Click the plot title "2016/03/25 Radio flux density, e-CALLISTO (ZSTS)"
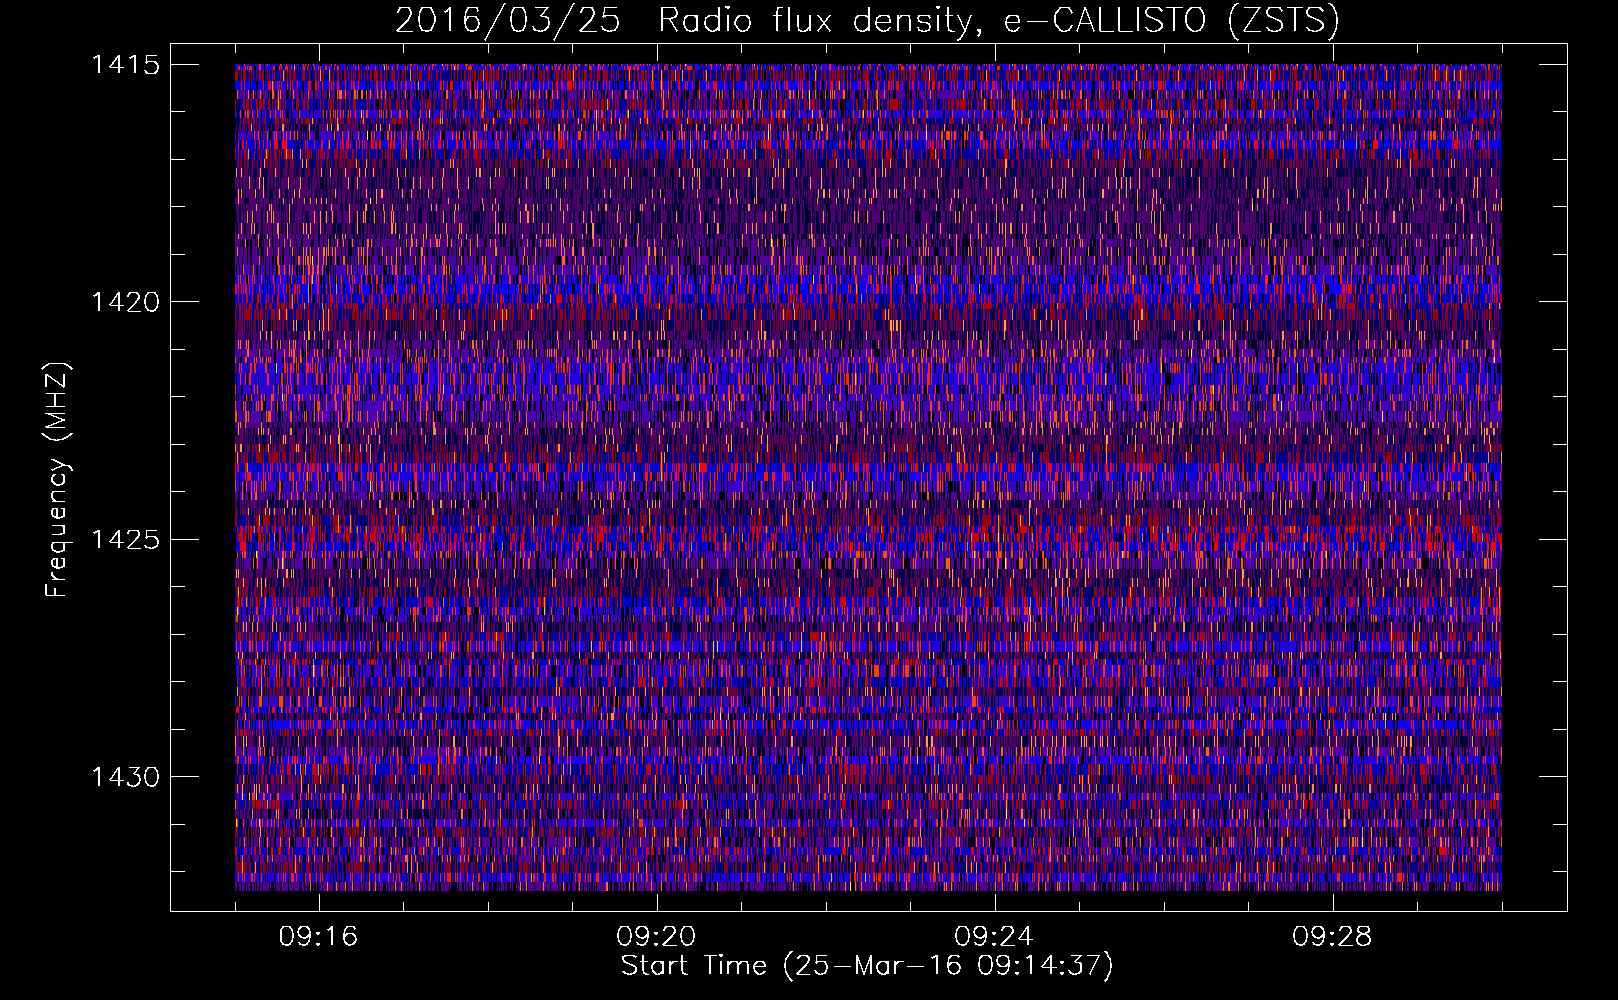Screen dimensions: 1618x1000 pos(867,21)
